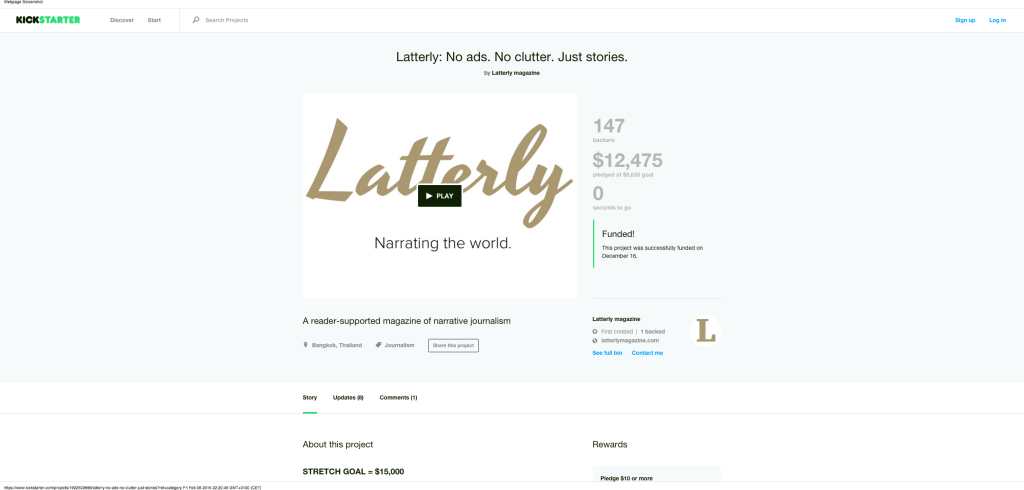
Task: Switch to the Story tab
Action: tap(310, 397)
